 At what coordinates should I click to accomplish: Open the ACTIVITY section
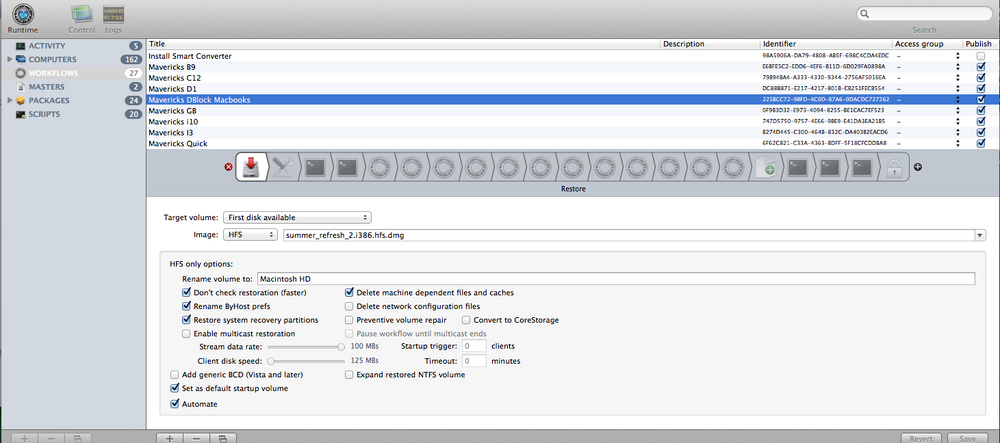point(47,46)
